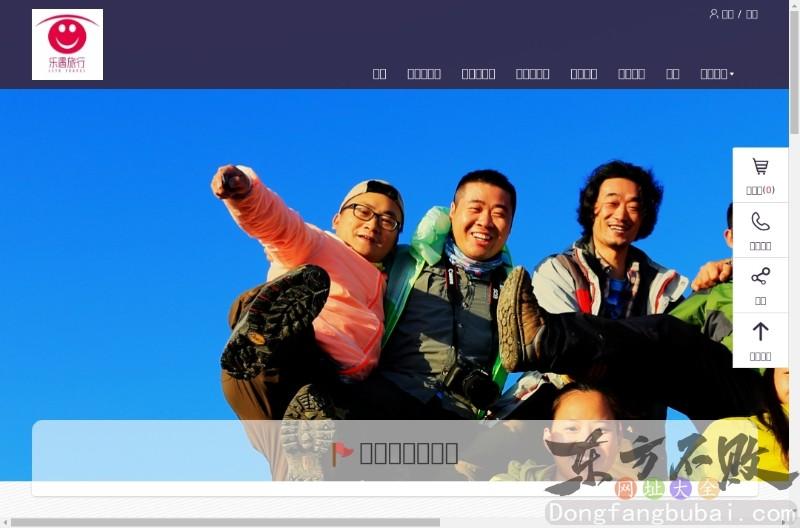This screenshot has height=528, width=800.
Task: Click the vertical scrollbar thumb
Action: point(794,71)
